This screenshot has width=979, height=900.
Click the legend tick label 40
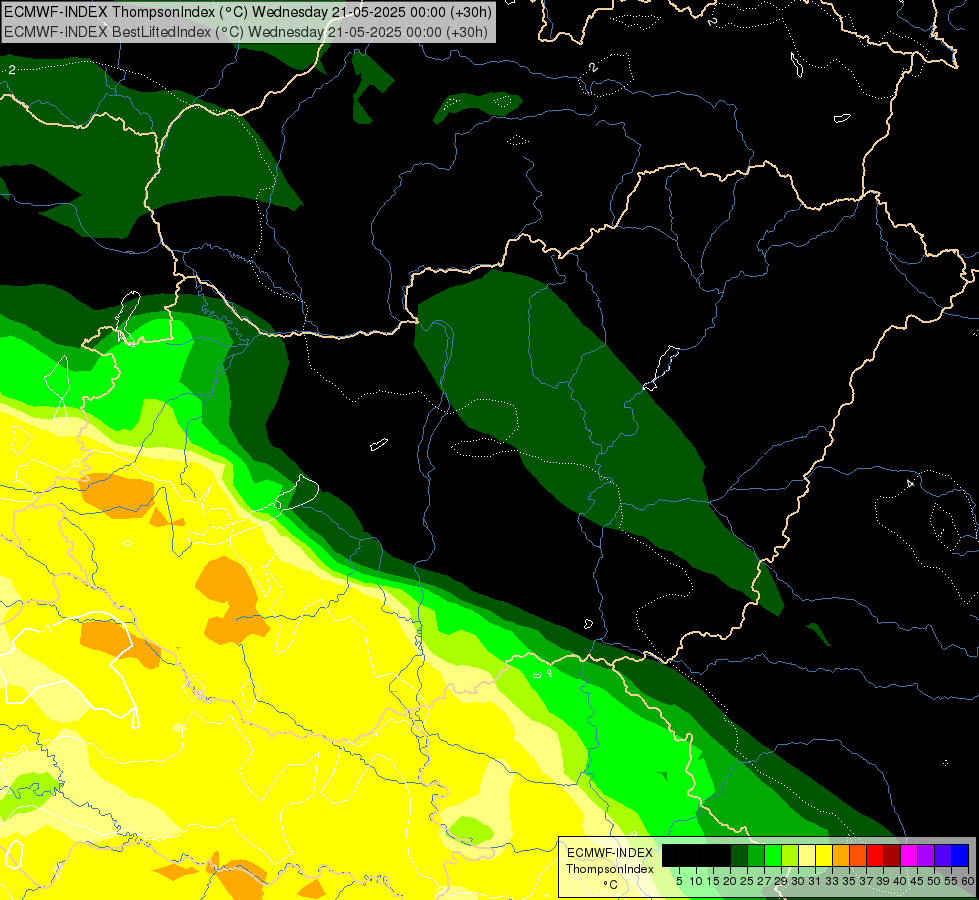tap(900, 881)
